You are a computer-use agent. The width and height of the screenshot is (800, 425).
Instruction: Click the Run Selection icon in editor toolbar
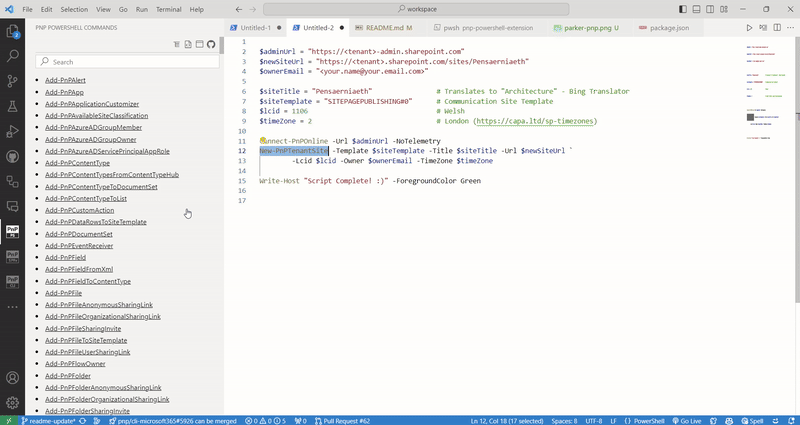pyautogui.click(x=763, y=28)
